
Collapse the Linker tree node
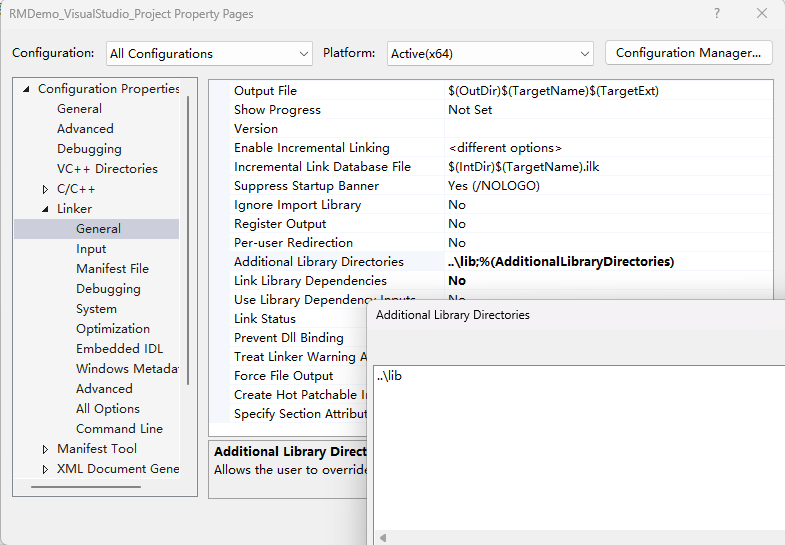45,209
